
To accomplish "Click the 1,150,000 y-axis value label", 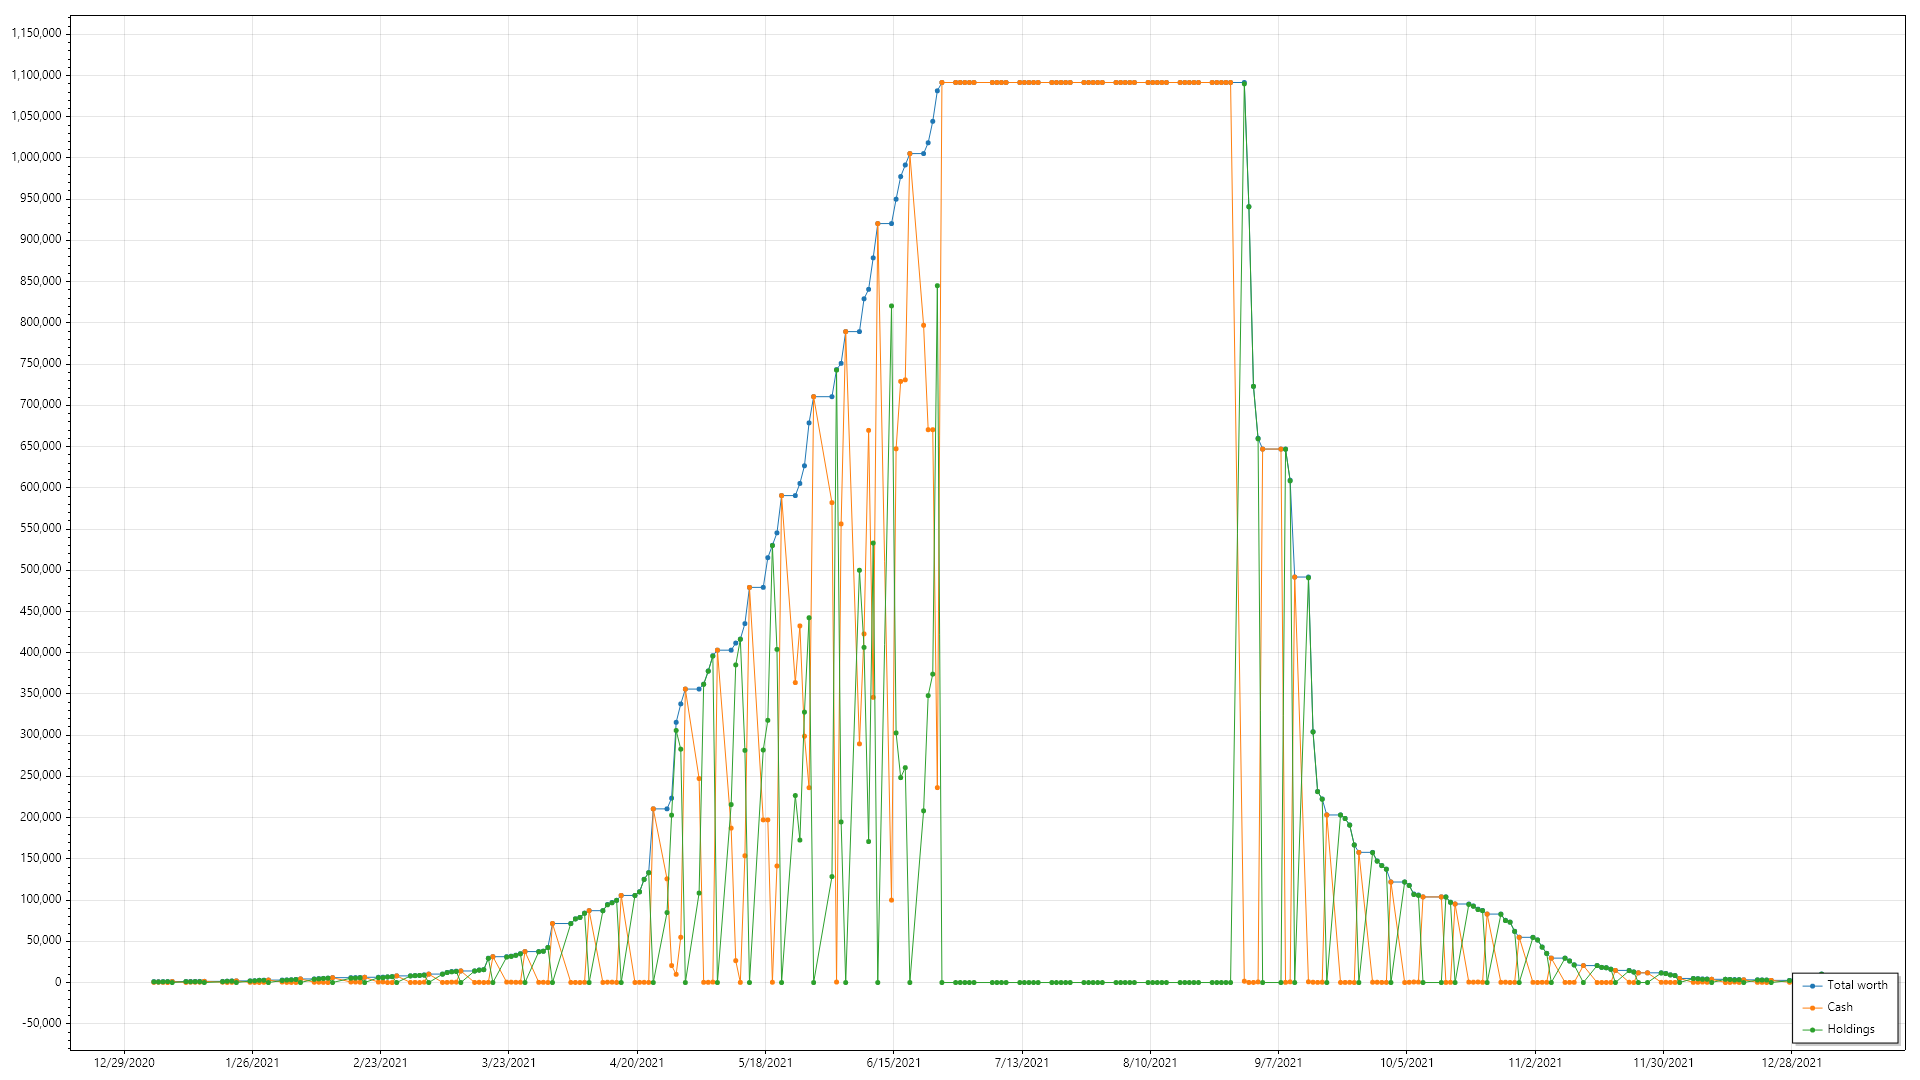I will click(36, 33).
